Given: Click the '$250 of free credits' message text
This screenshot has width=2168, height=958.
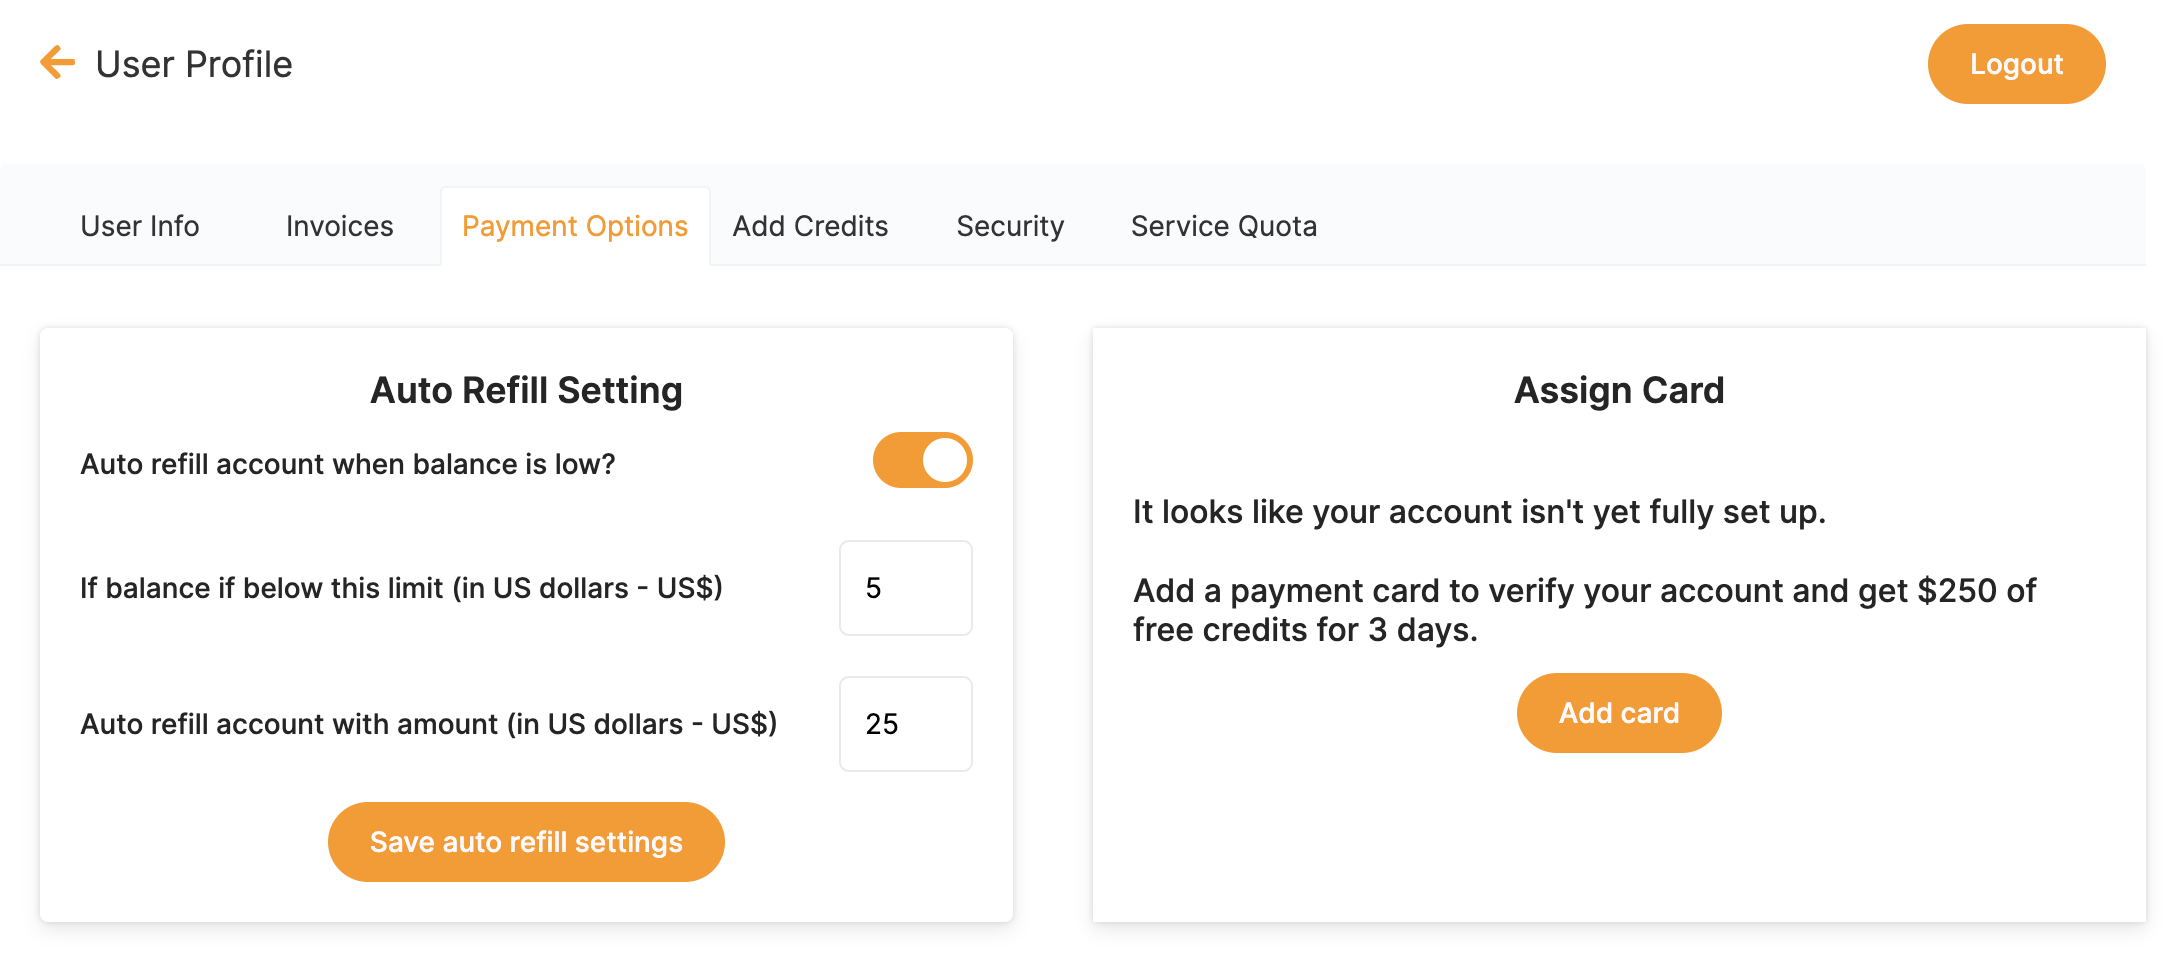Looking at the screenshot, I should [x=1583, y=610].
